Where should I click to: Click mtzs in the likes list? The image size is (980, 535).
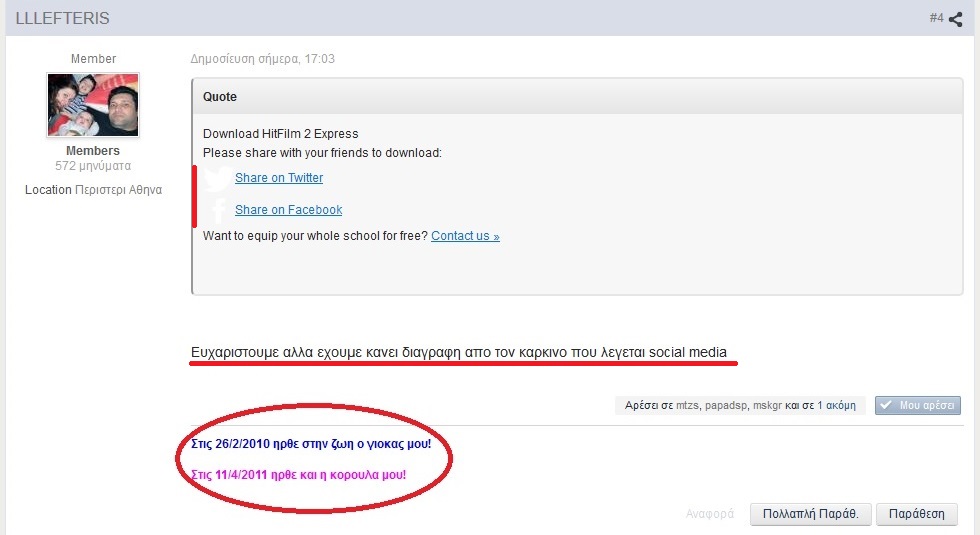pyautogui.click(x=688, y=405)
